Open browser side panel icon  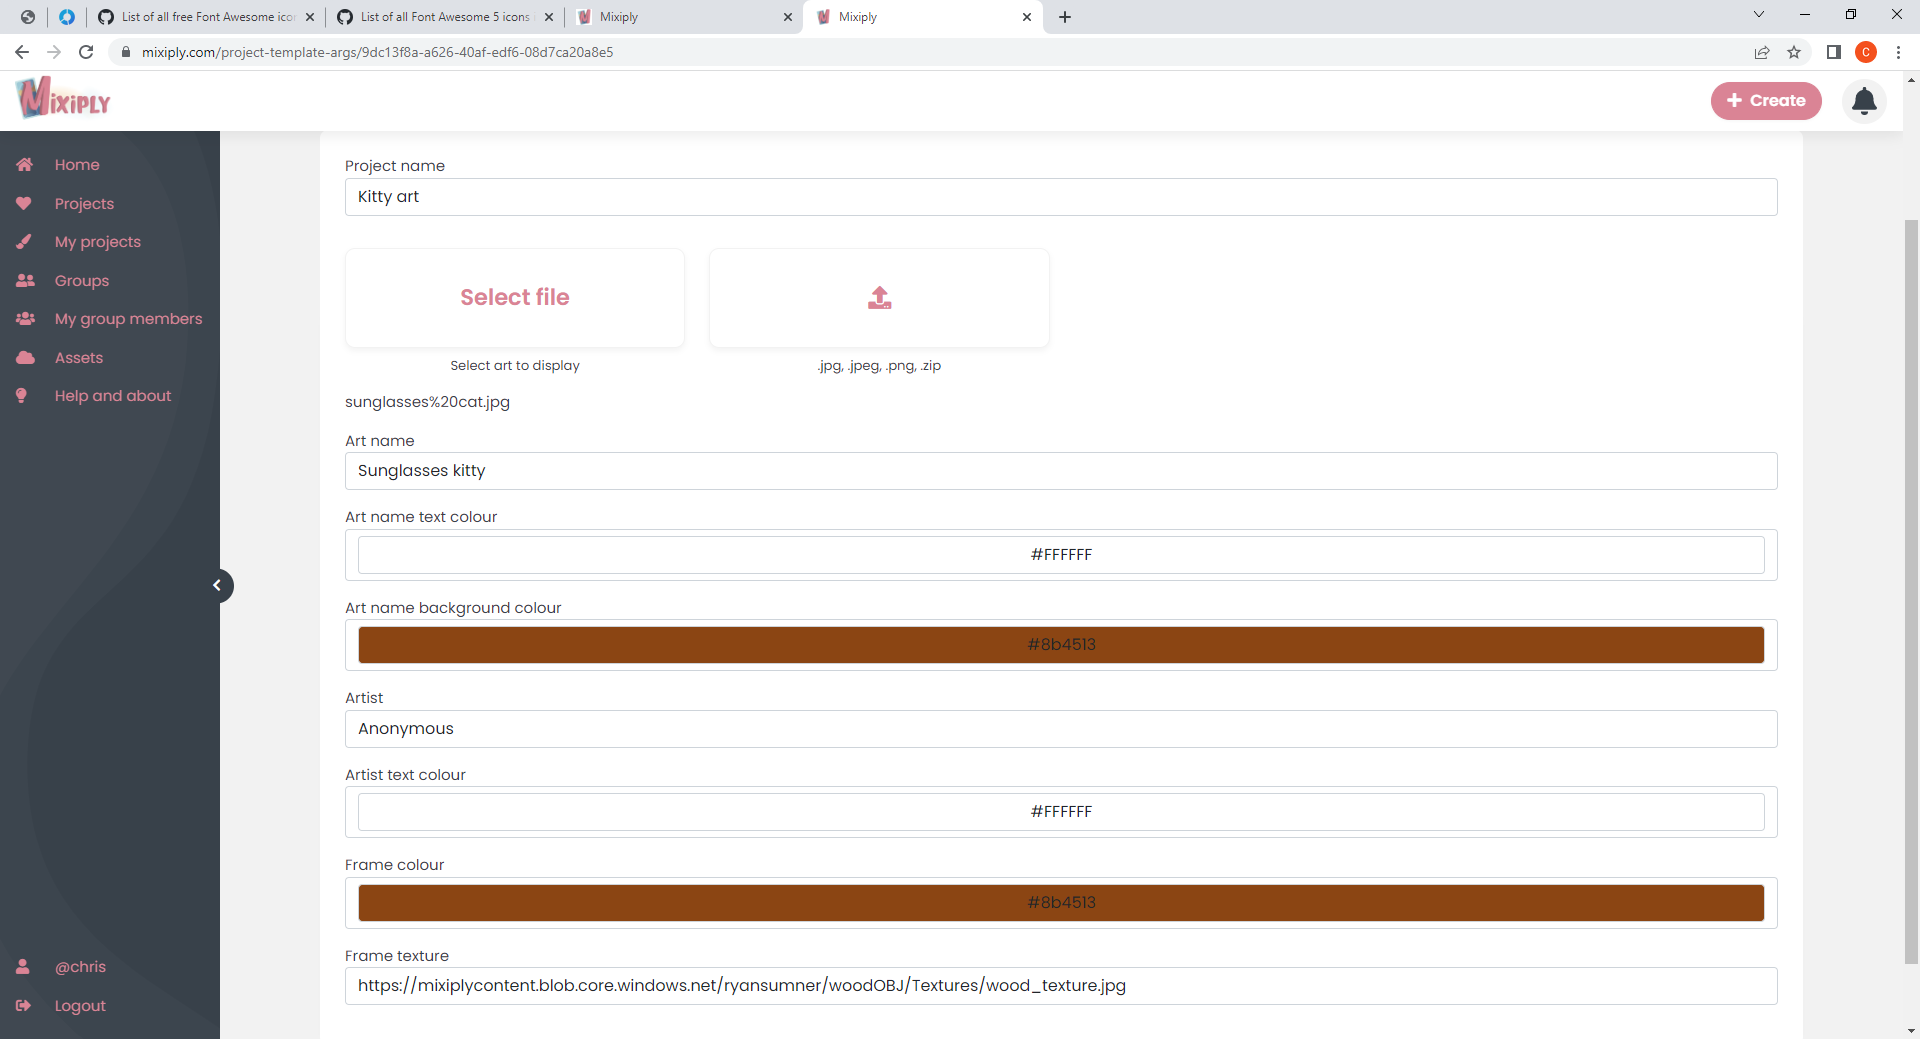1834,52
